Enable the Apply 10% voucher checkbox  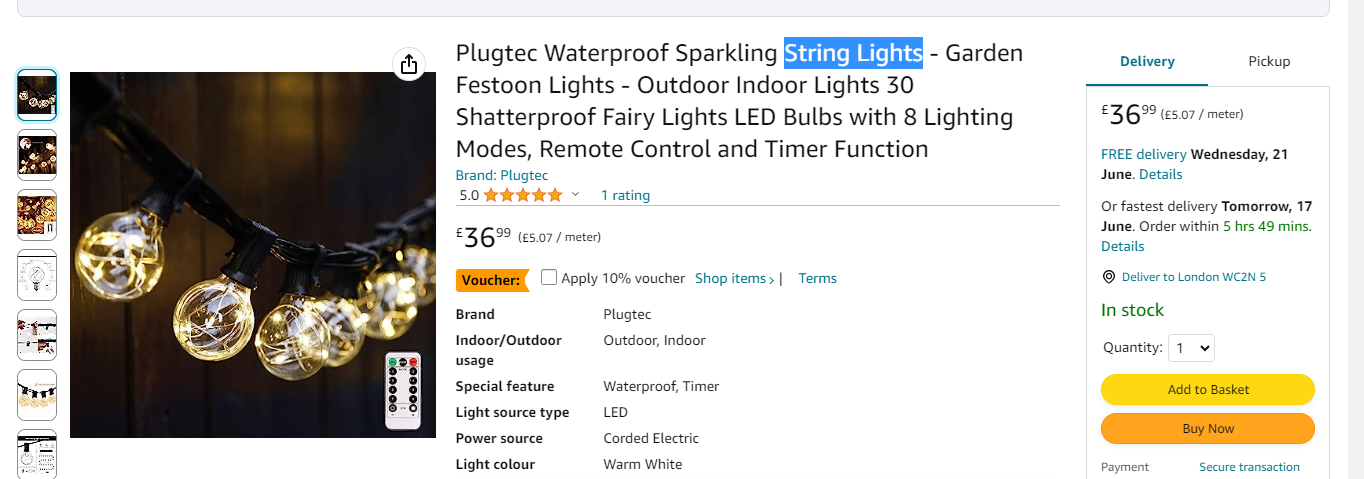[x=548, y=277]
